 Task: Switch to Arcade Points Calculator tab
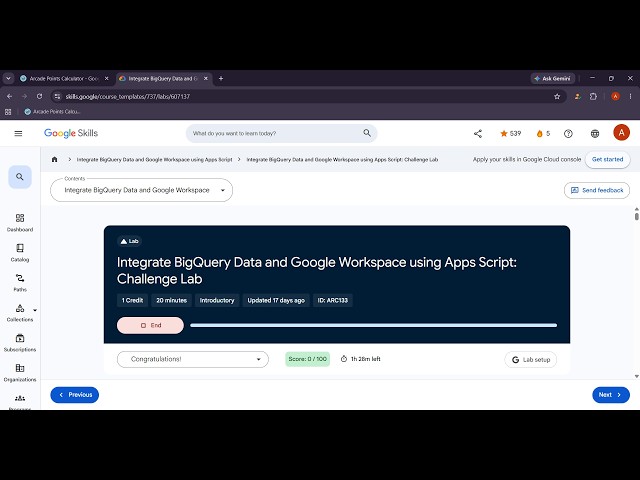64,78
